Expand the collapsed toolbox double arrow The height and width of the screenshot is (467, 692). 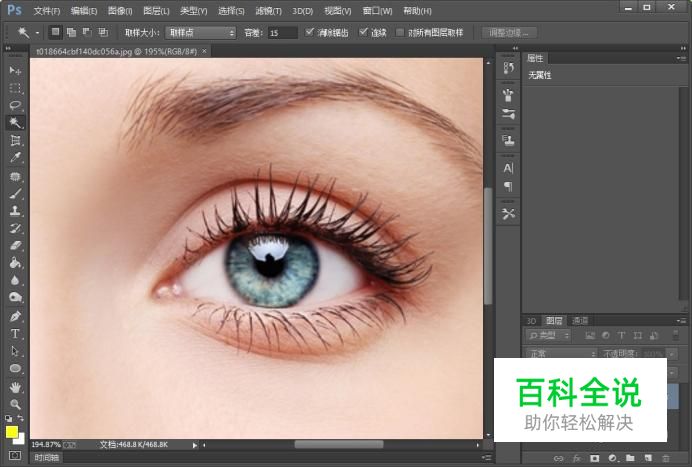click(8, 48)
